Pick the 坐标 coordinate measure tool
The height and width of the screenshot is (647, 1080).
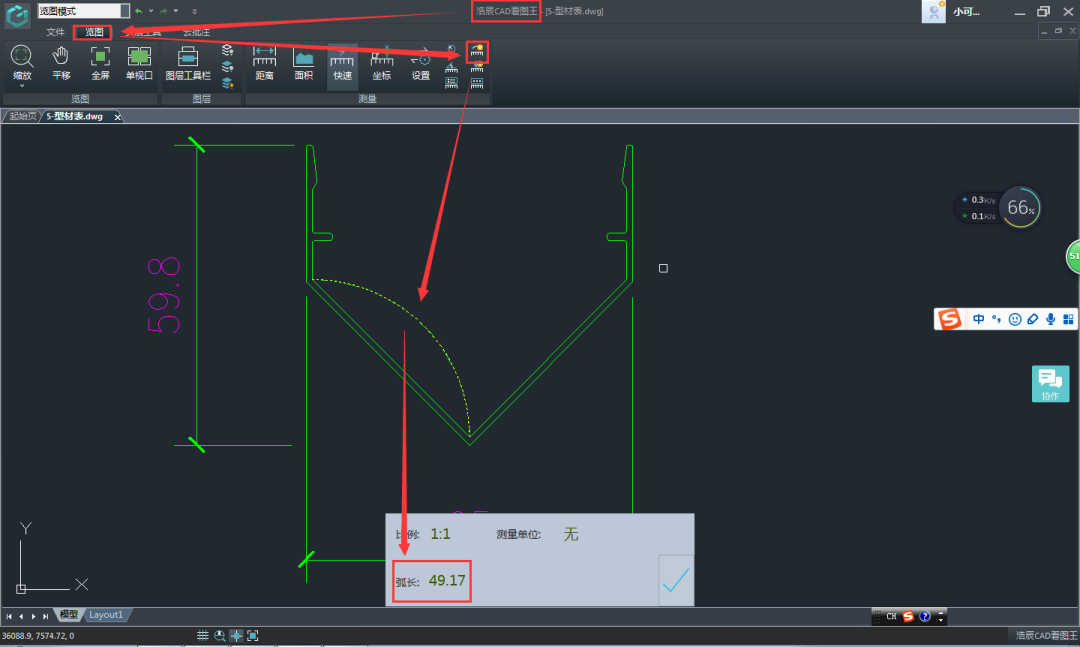pos(382,62)
